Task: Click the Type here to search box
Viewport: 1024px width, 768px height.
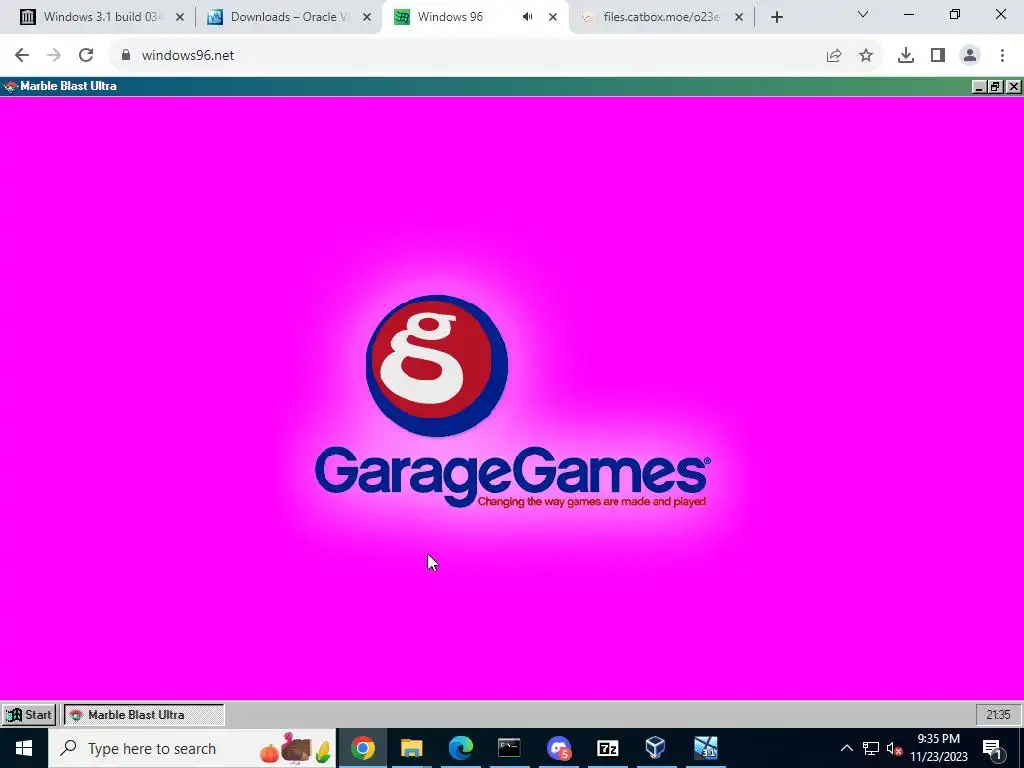Action: 192,748
